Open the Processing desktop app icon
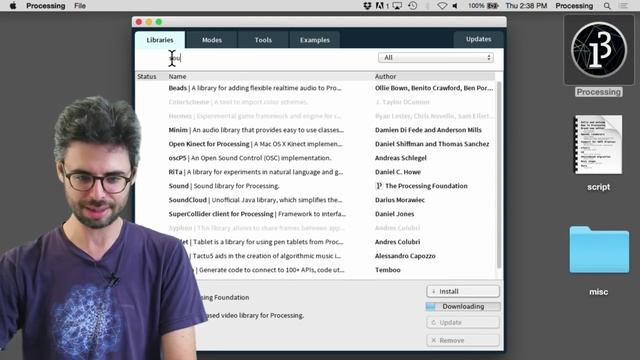This screenshot has width=640, height=360. [598, 50]
